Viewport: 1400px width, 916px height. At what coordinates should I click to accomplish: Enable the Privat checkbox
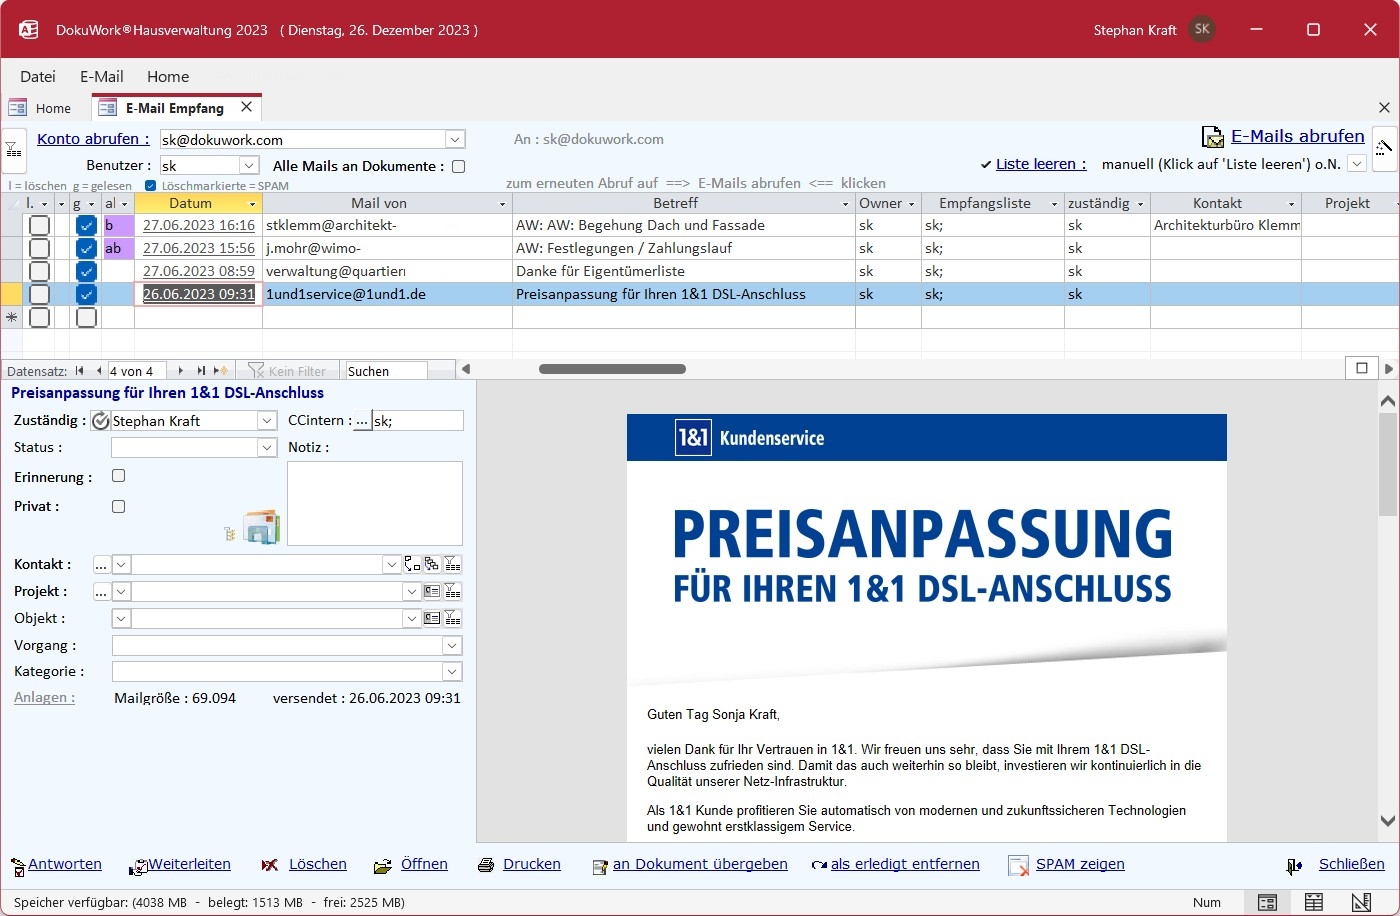tap(119, 506)
